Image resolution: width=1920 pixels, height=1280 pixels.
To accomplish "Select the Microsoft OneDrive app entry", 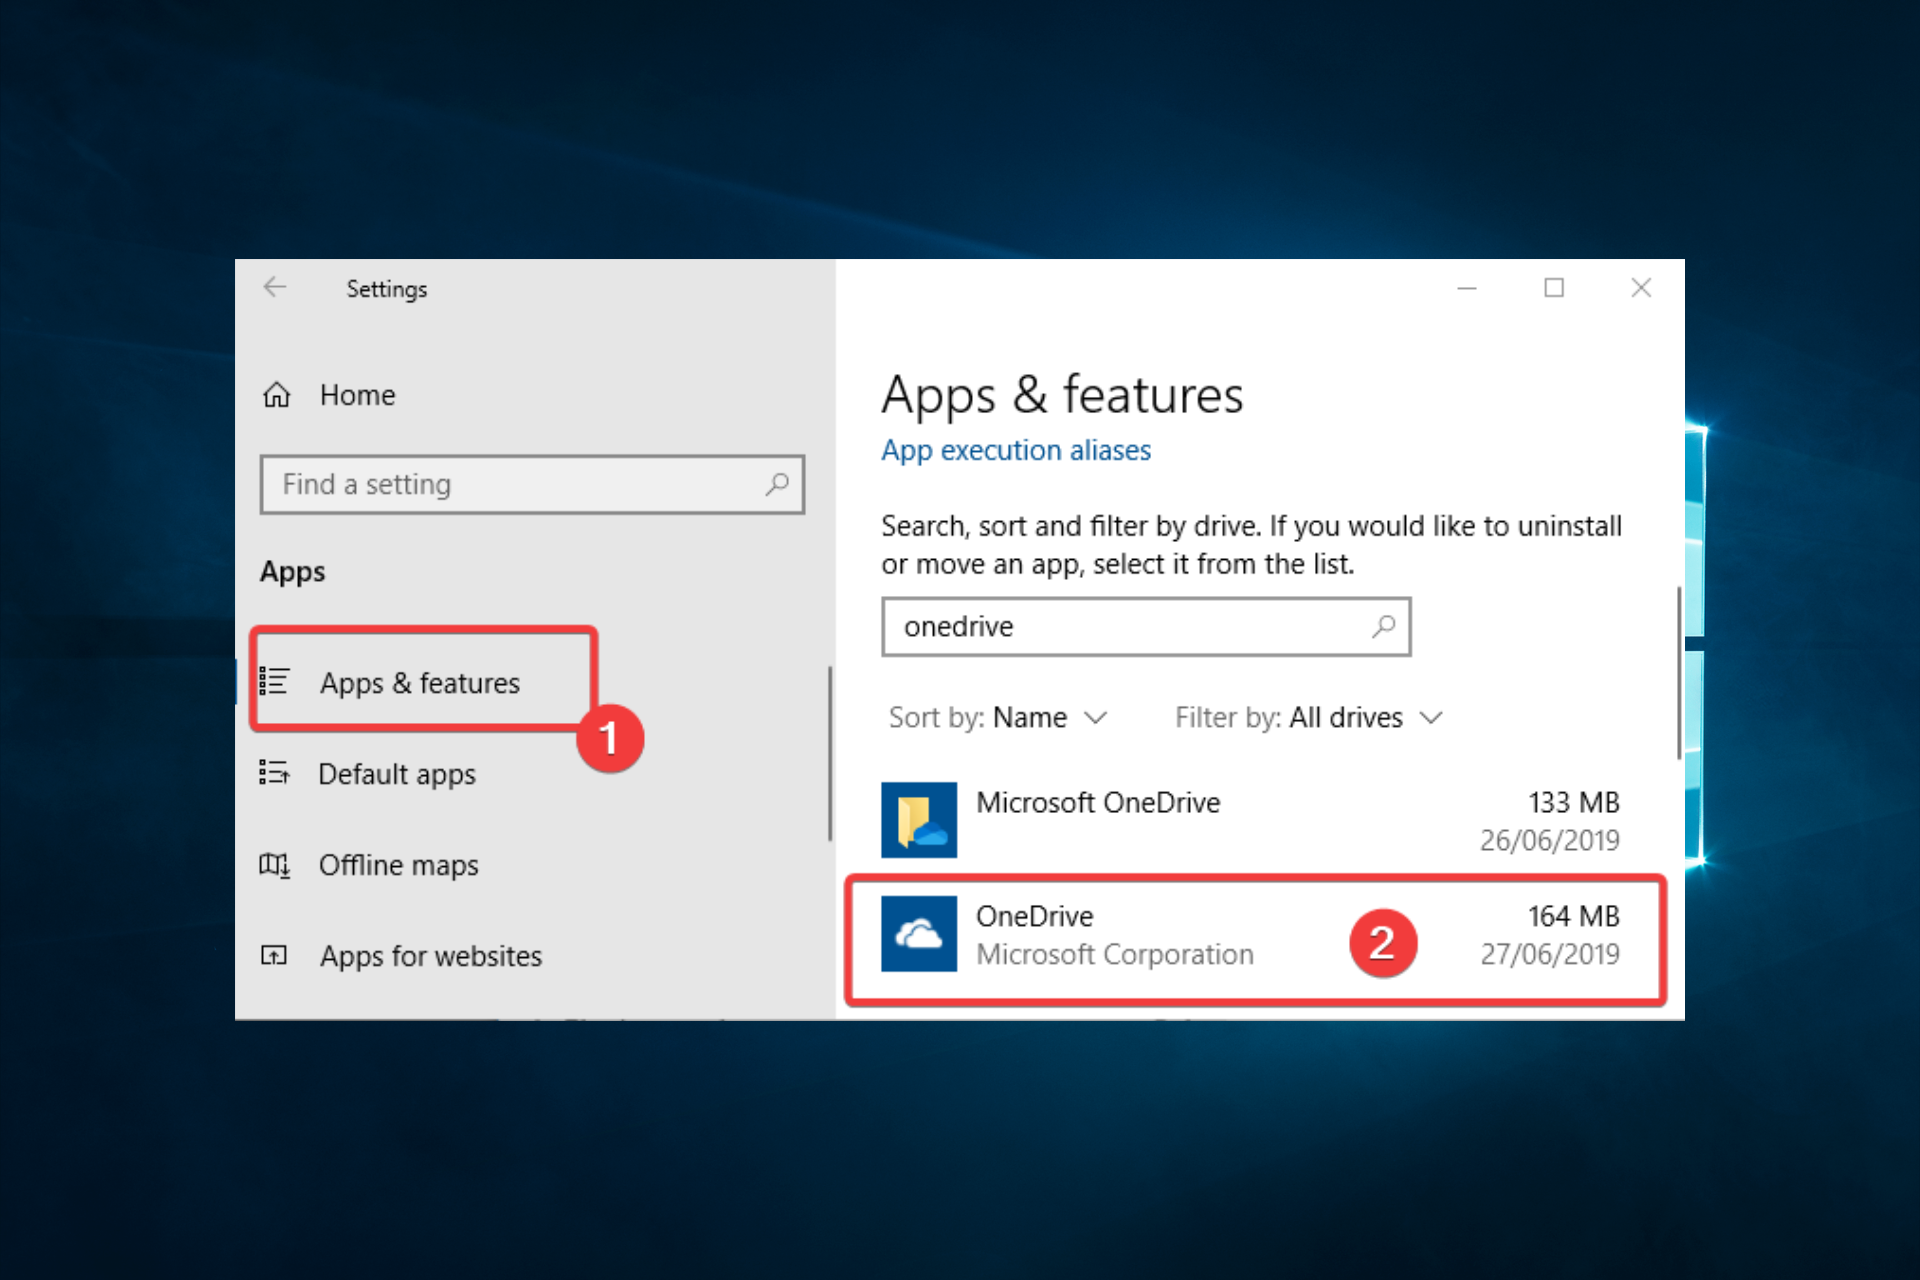I will (1250, 820).
